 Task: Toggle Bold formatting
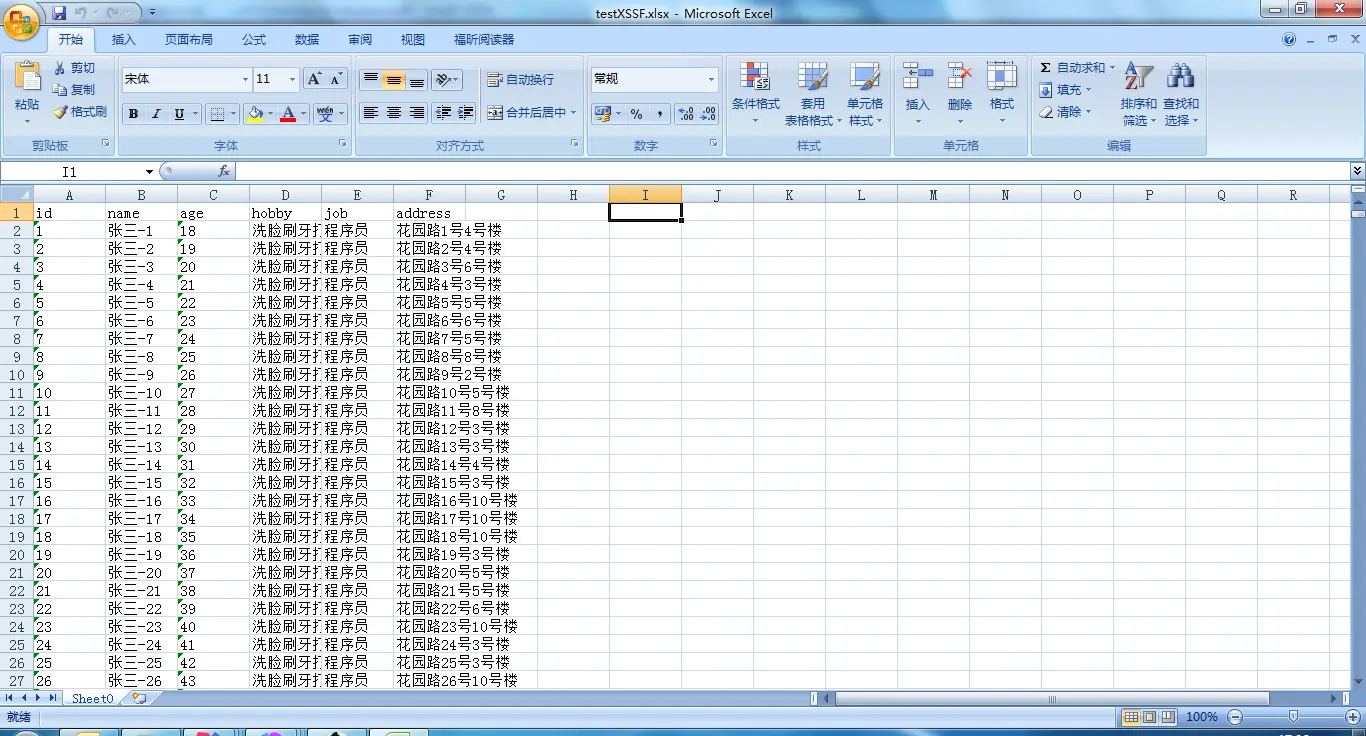tap(133, 114)
